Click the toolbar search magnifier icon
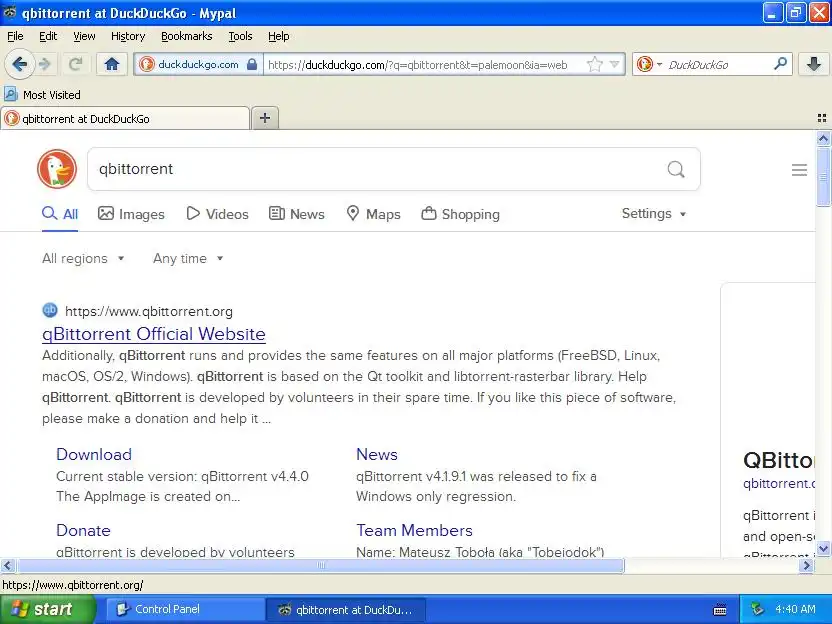Screen dimensions: 832x624 [780, 64]
